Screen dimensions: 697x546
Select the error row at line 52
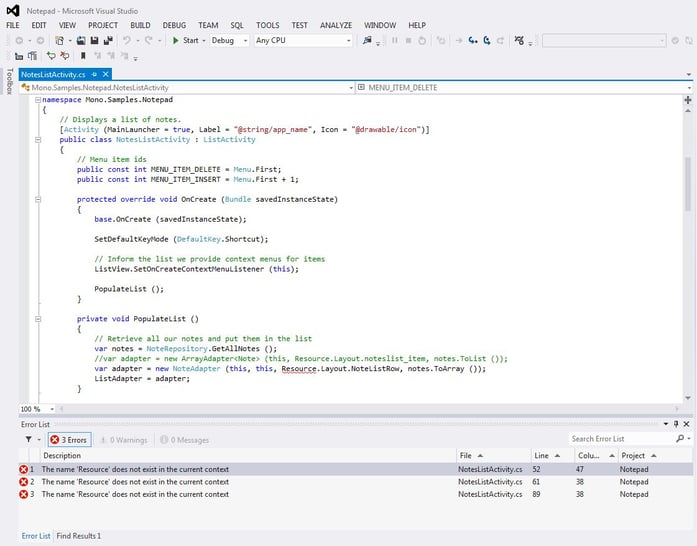[356, 470]
